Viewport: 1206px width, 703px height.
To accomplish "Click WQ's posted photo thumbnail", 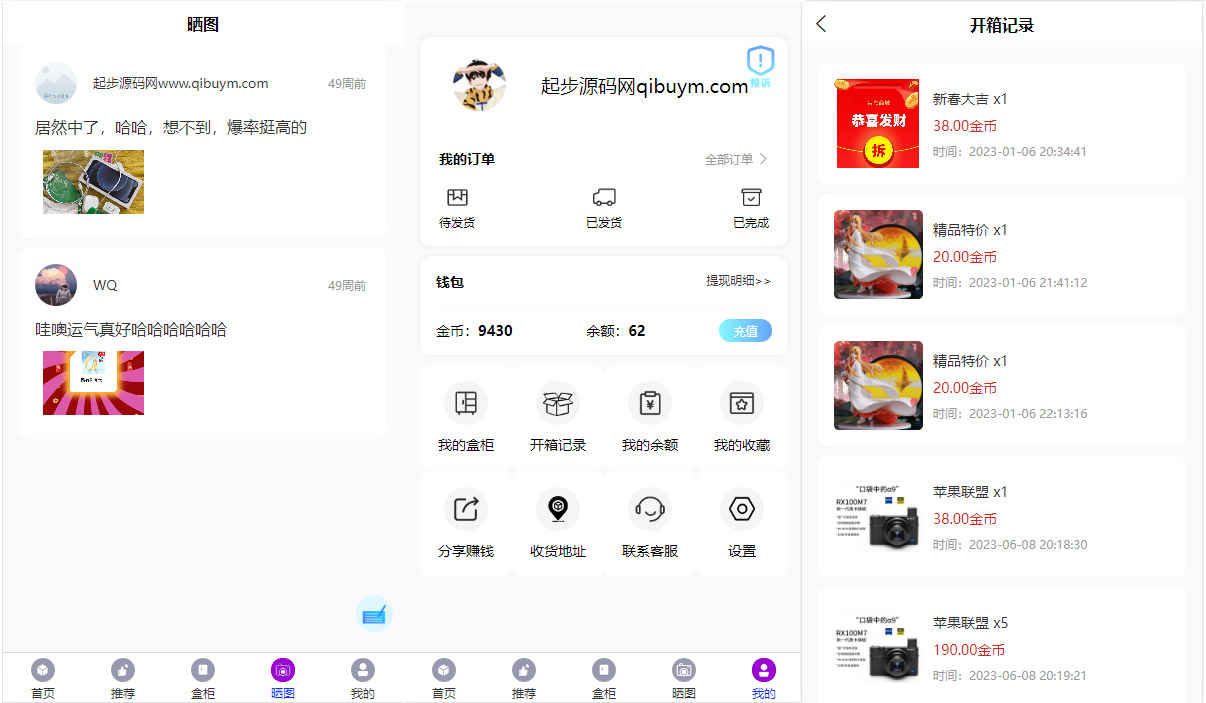I will coord(93,383).
